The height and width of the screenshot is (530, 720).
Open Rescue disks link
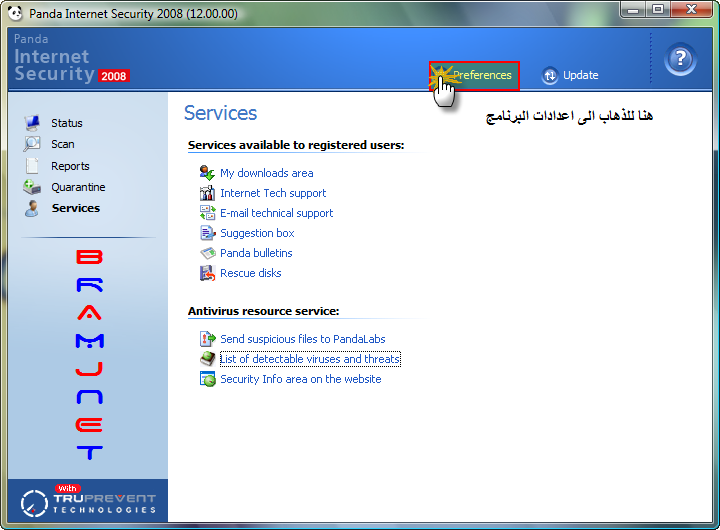pos(250,273)
